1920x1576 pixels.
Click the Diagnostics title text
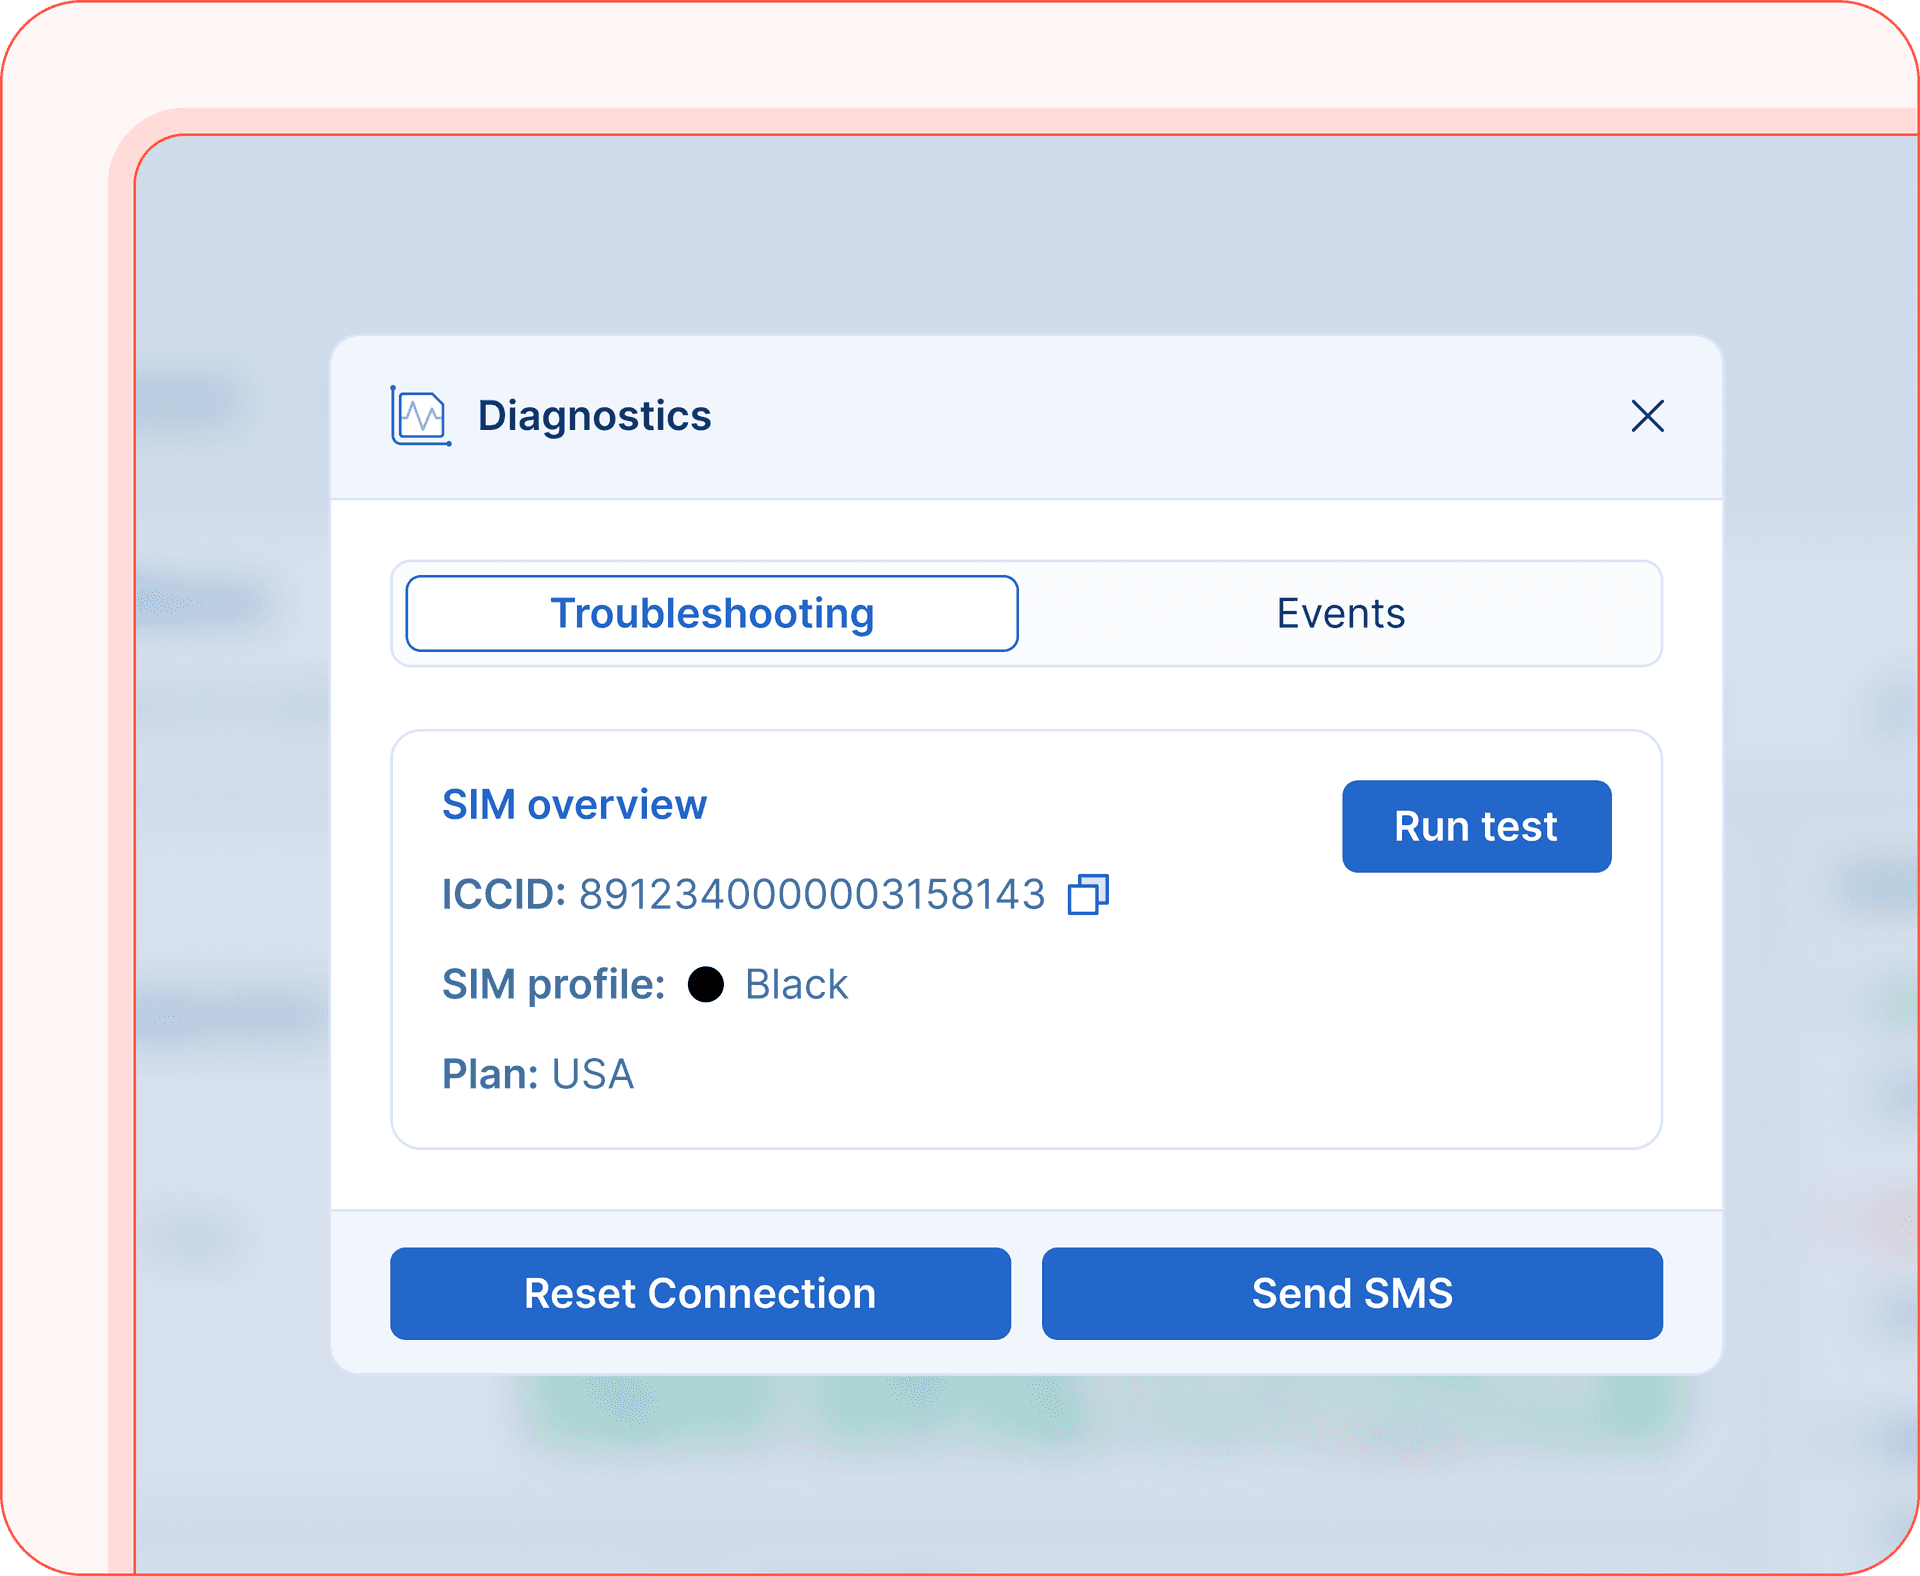point(593,417)
